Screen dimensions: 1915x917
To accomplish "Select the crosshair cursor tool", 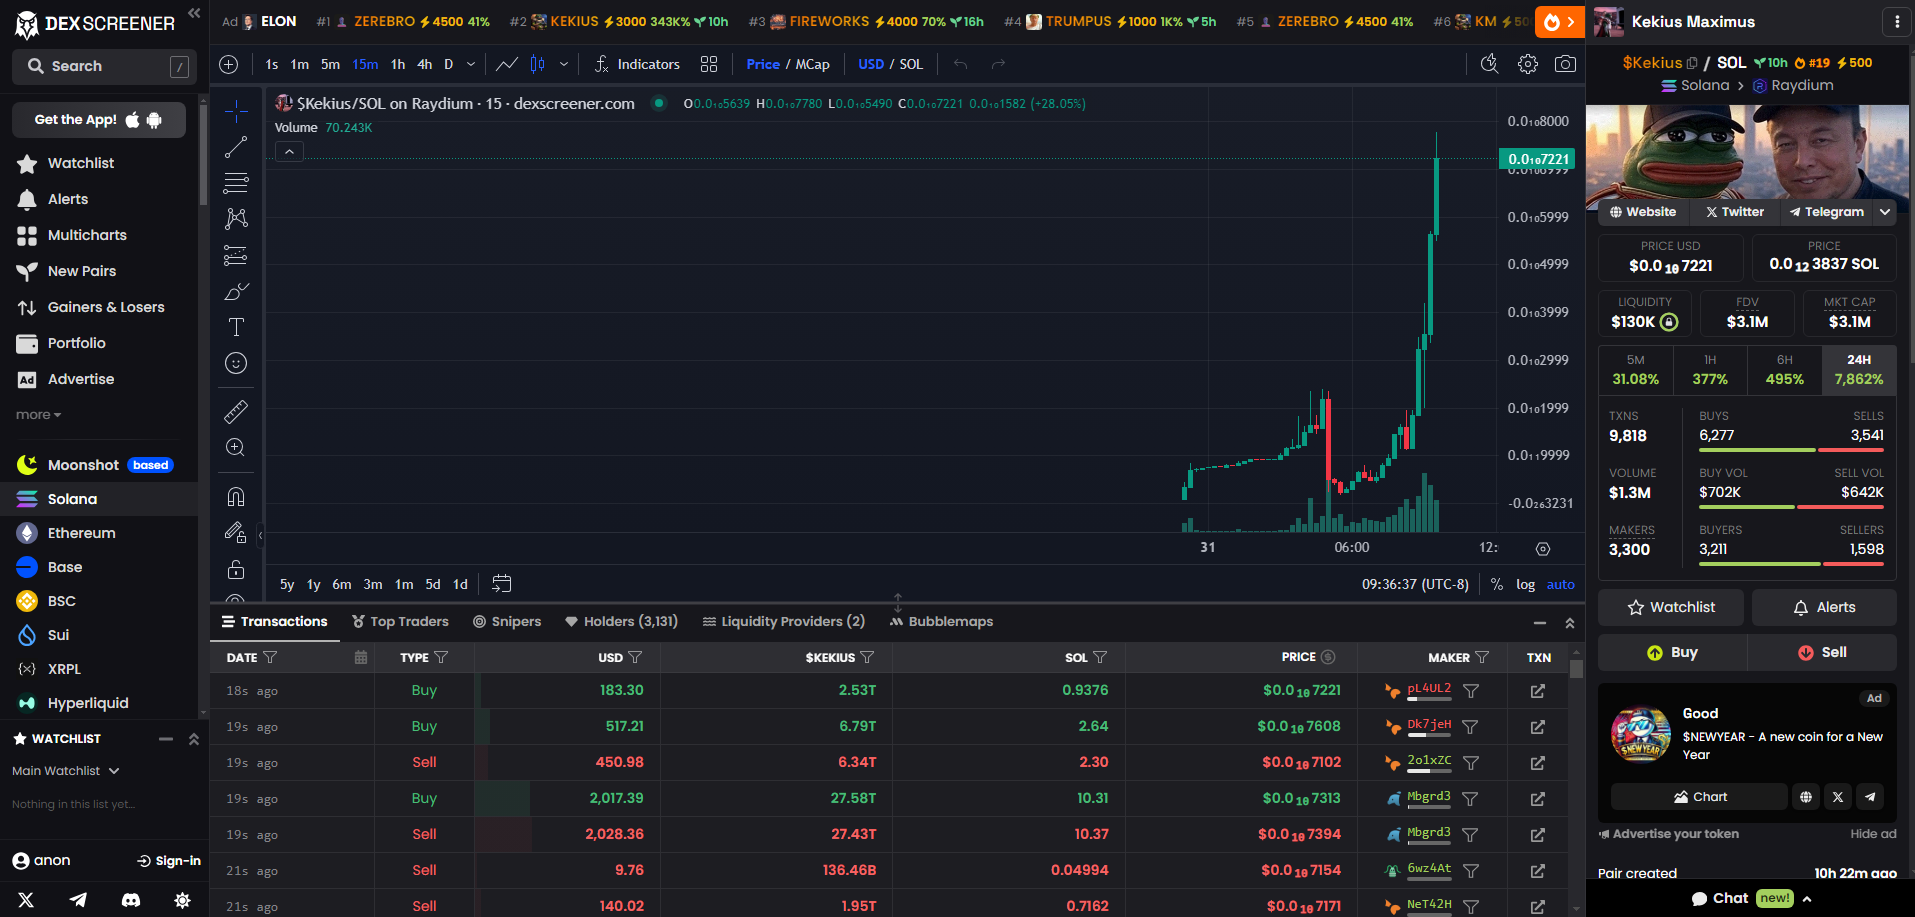I will tap(236, 110).
